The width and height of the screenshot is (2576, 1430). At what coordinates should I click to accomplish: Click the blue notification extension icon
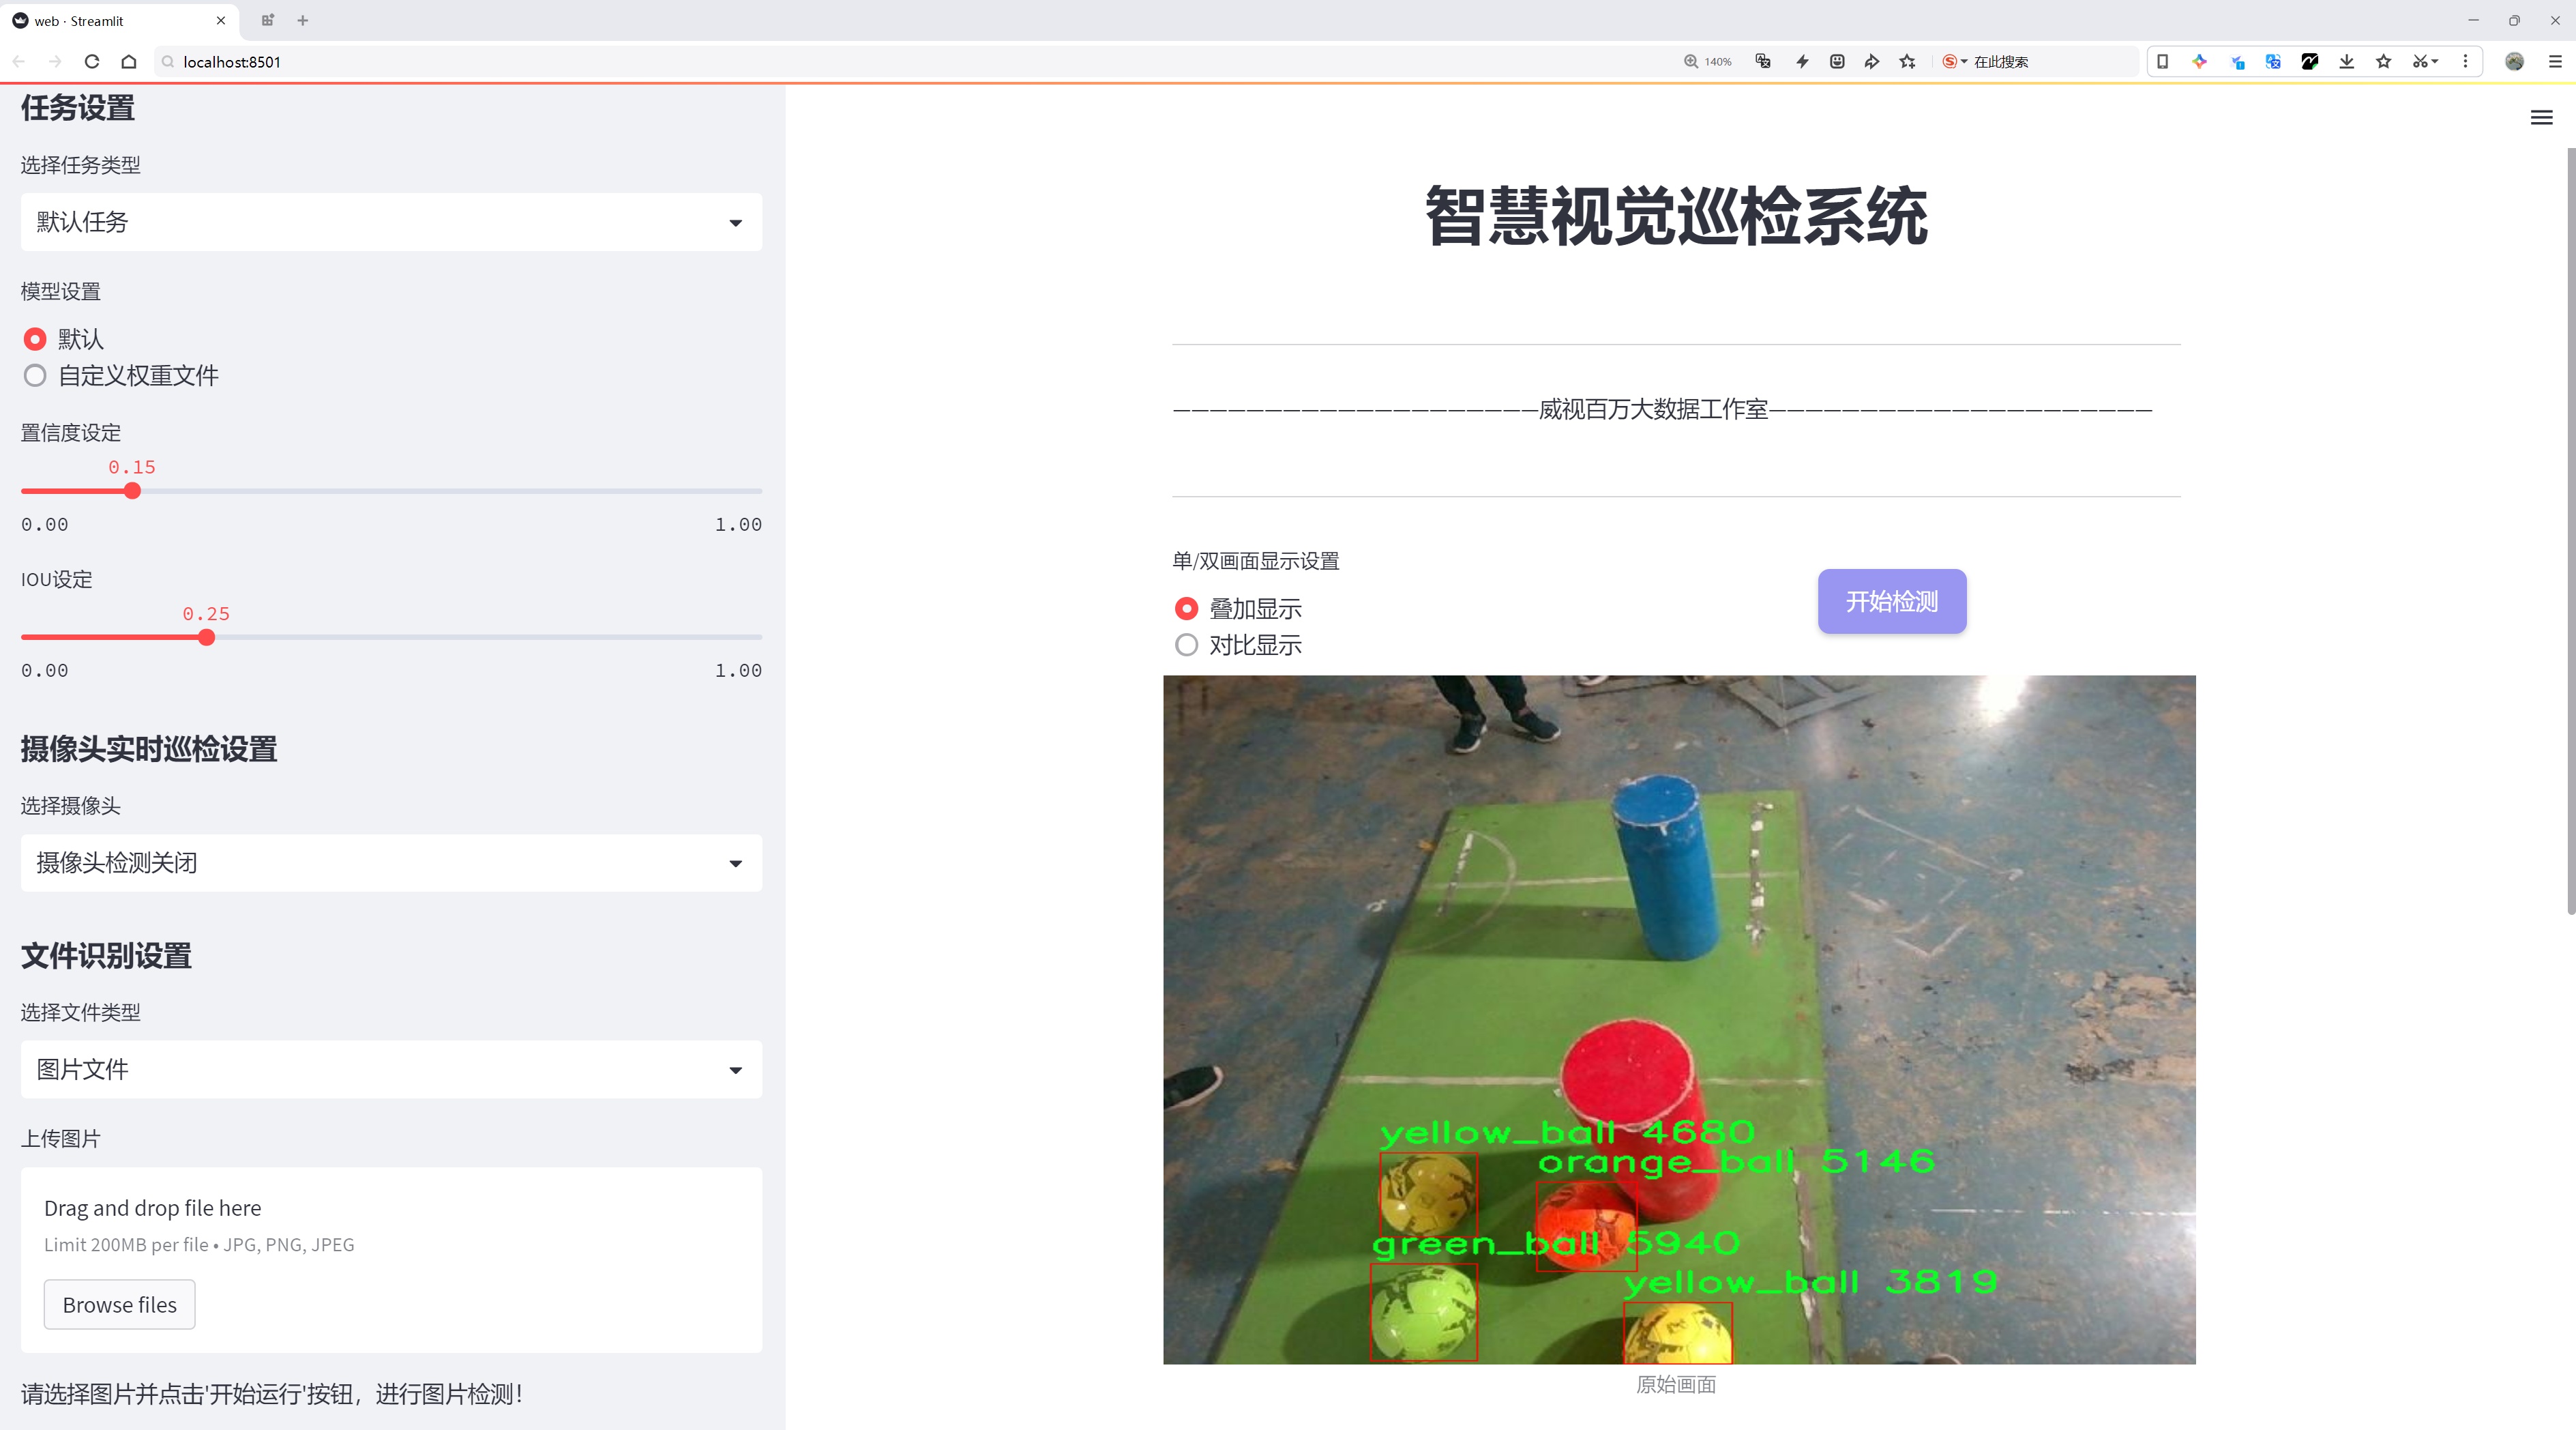2237,61
